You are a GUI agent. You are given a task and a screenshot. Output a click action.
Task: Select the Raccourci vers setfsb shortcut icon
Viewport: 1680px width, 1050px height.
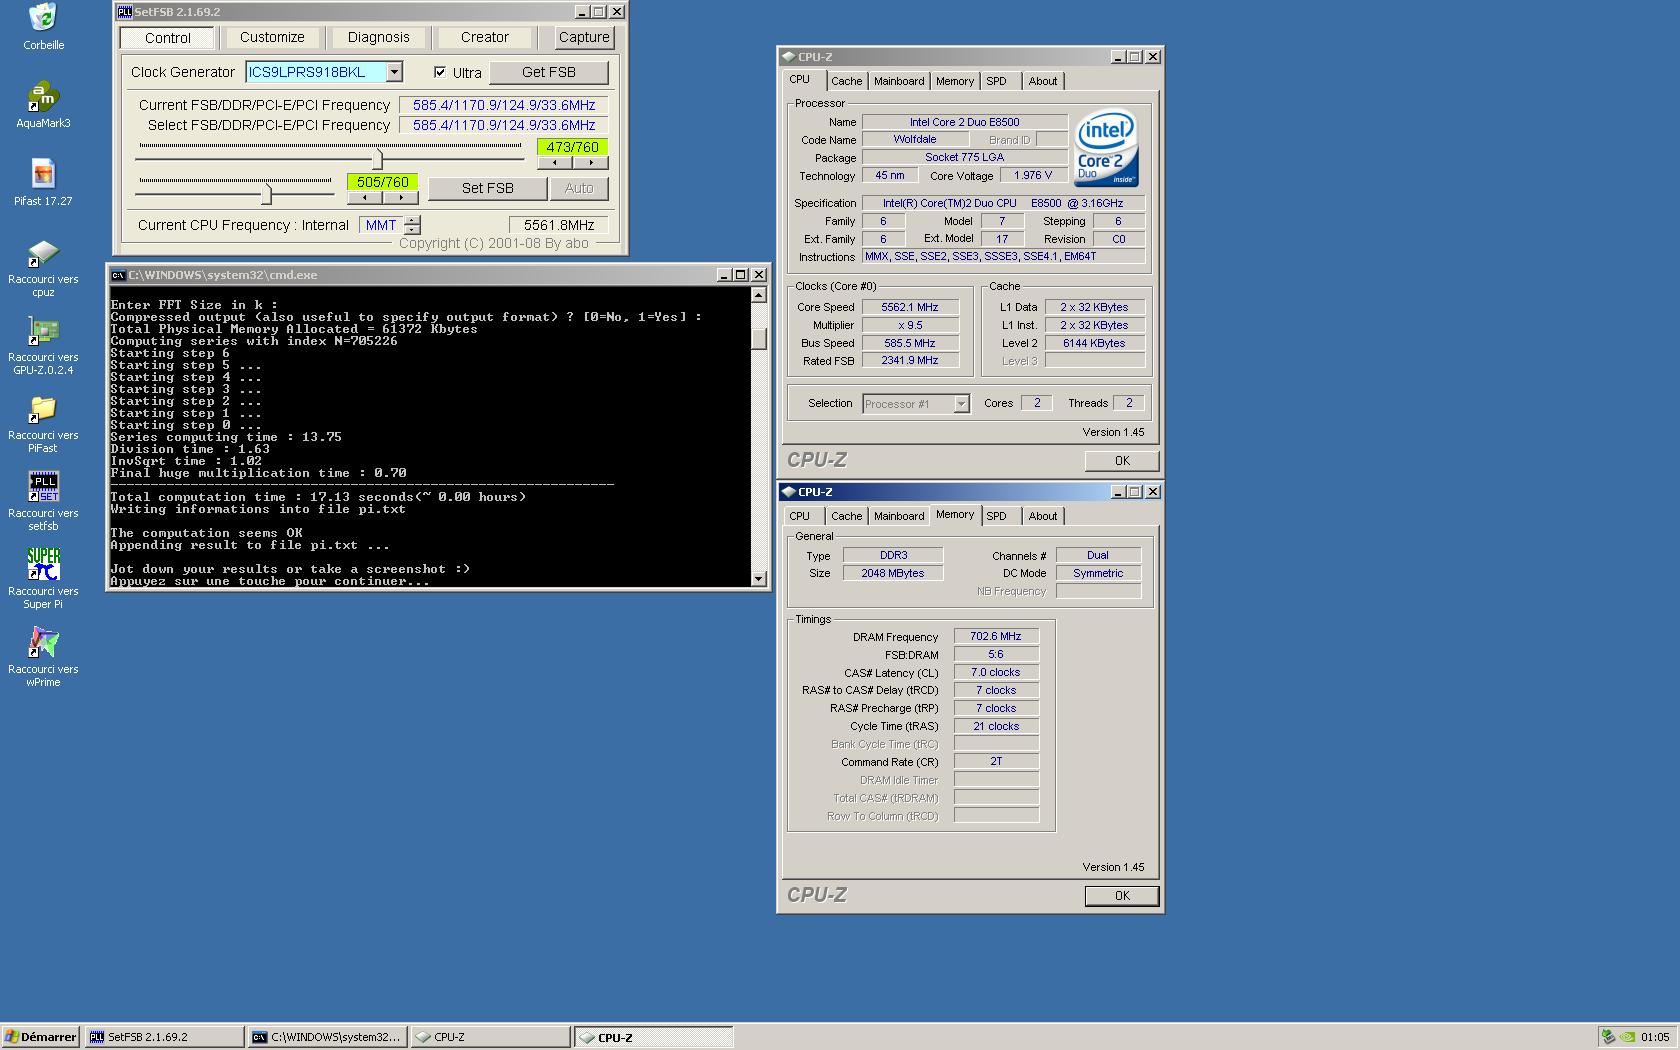tap(43, 486)
